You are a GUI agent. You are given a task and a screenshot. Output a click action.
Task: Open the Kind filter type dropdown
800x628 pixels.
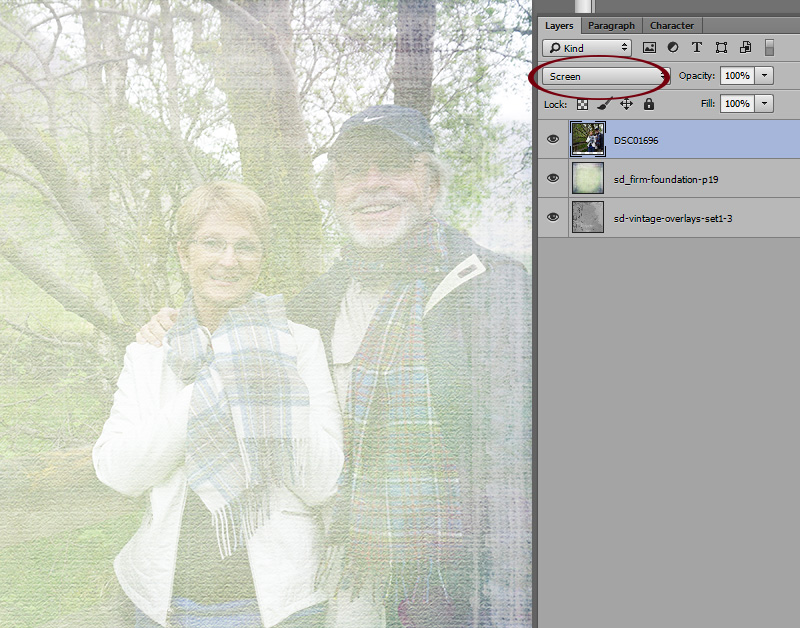[587, 48]
